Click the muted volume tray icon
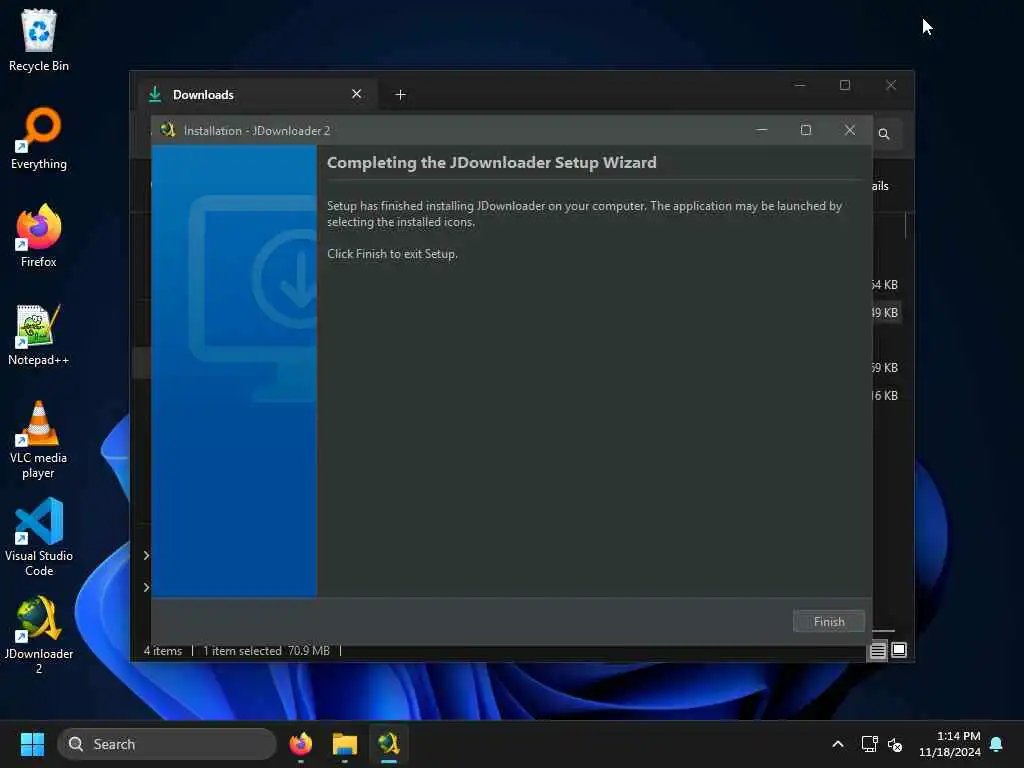 pos(895,744)
